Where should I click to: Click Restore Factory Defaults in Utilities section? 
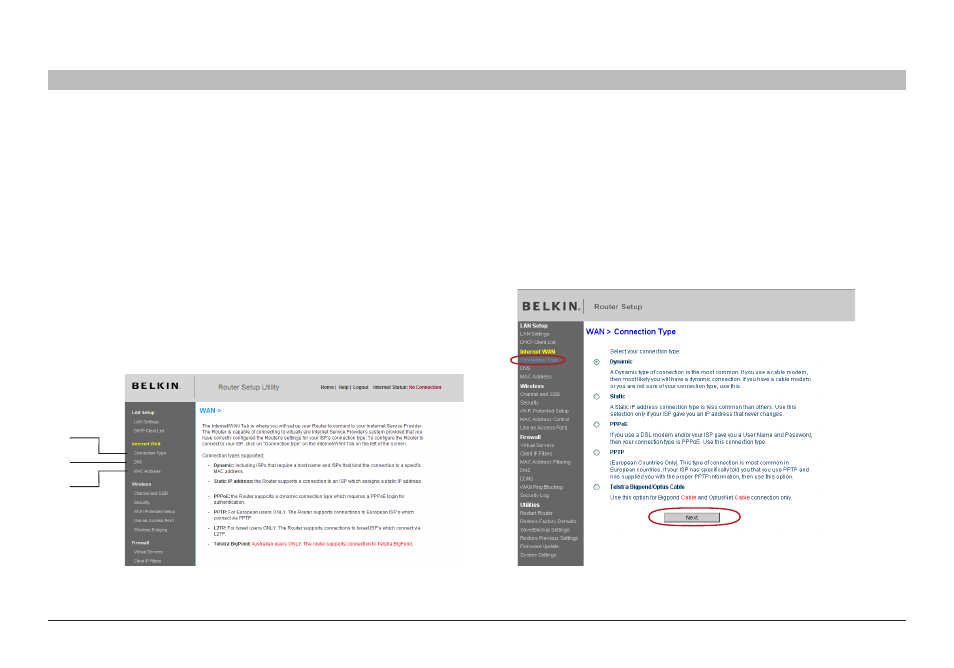(x=548, y=521)
